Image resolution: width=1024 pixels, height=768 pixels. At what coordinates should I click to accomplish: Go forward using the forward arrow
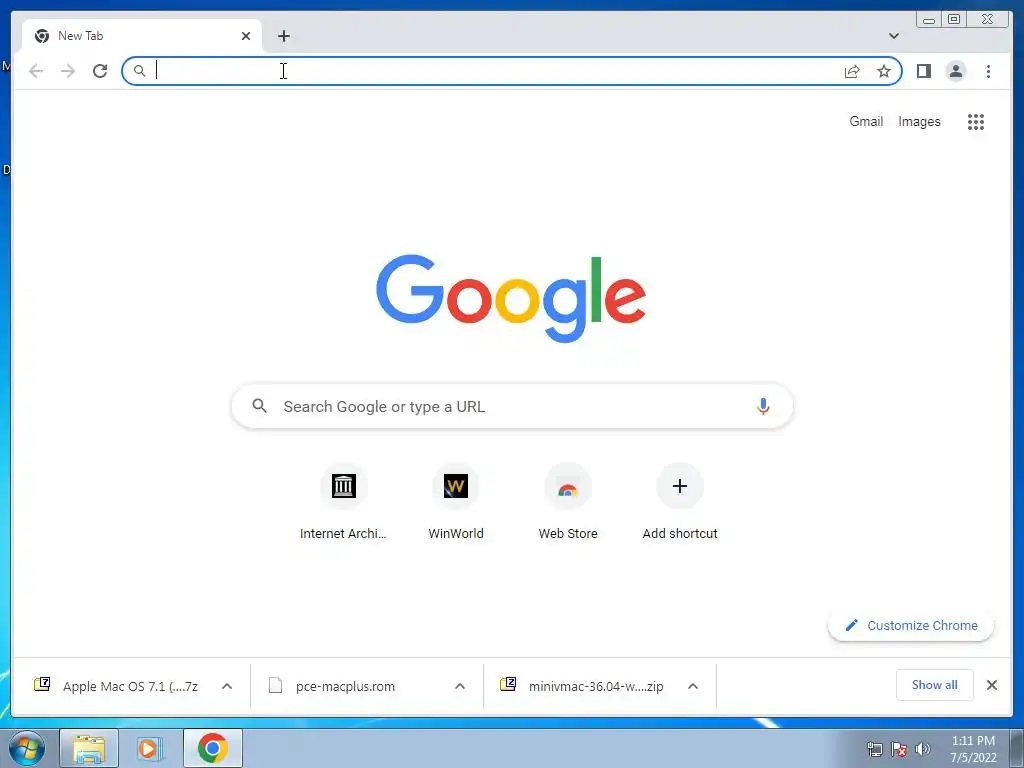click(x=68, y=71)
